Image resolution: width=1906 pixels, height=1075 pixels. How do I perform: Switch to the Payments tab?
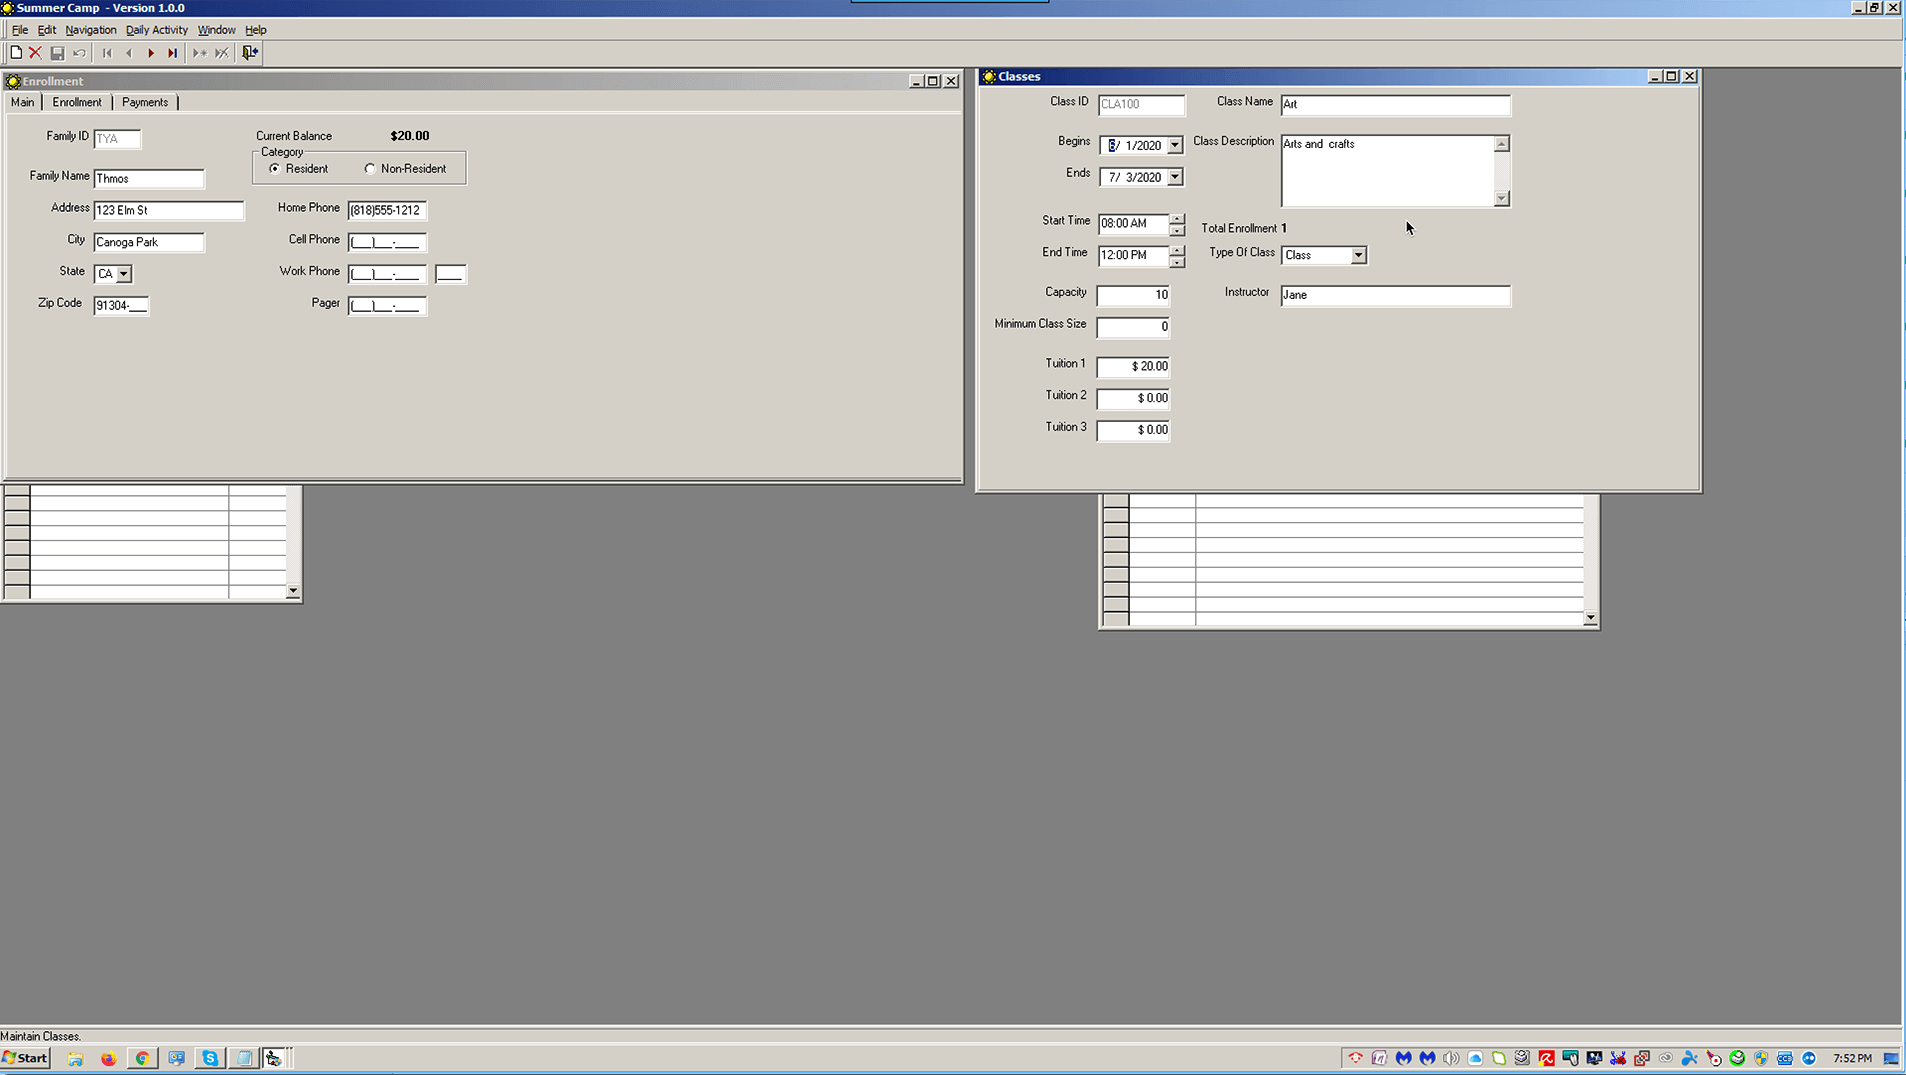[x=145, y=102]
